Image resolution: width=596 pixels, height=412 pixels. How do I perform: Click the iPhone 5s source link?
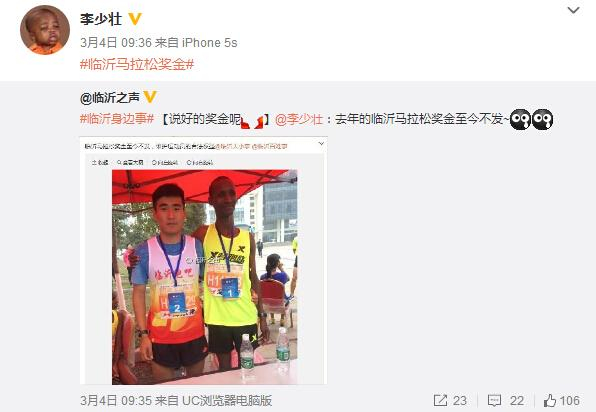coord(209,43)
